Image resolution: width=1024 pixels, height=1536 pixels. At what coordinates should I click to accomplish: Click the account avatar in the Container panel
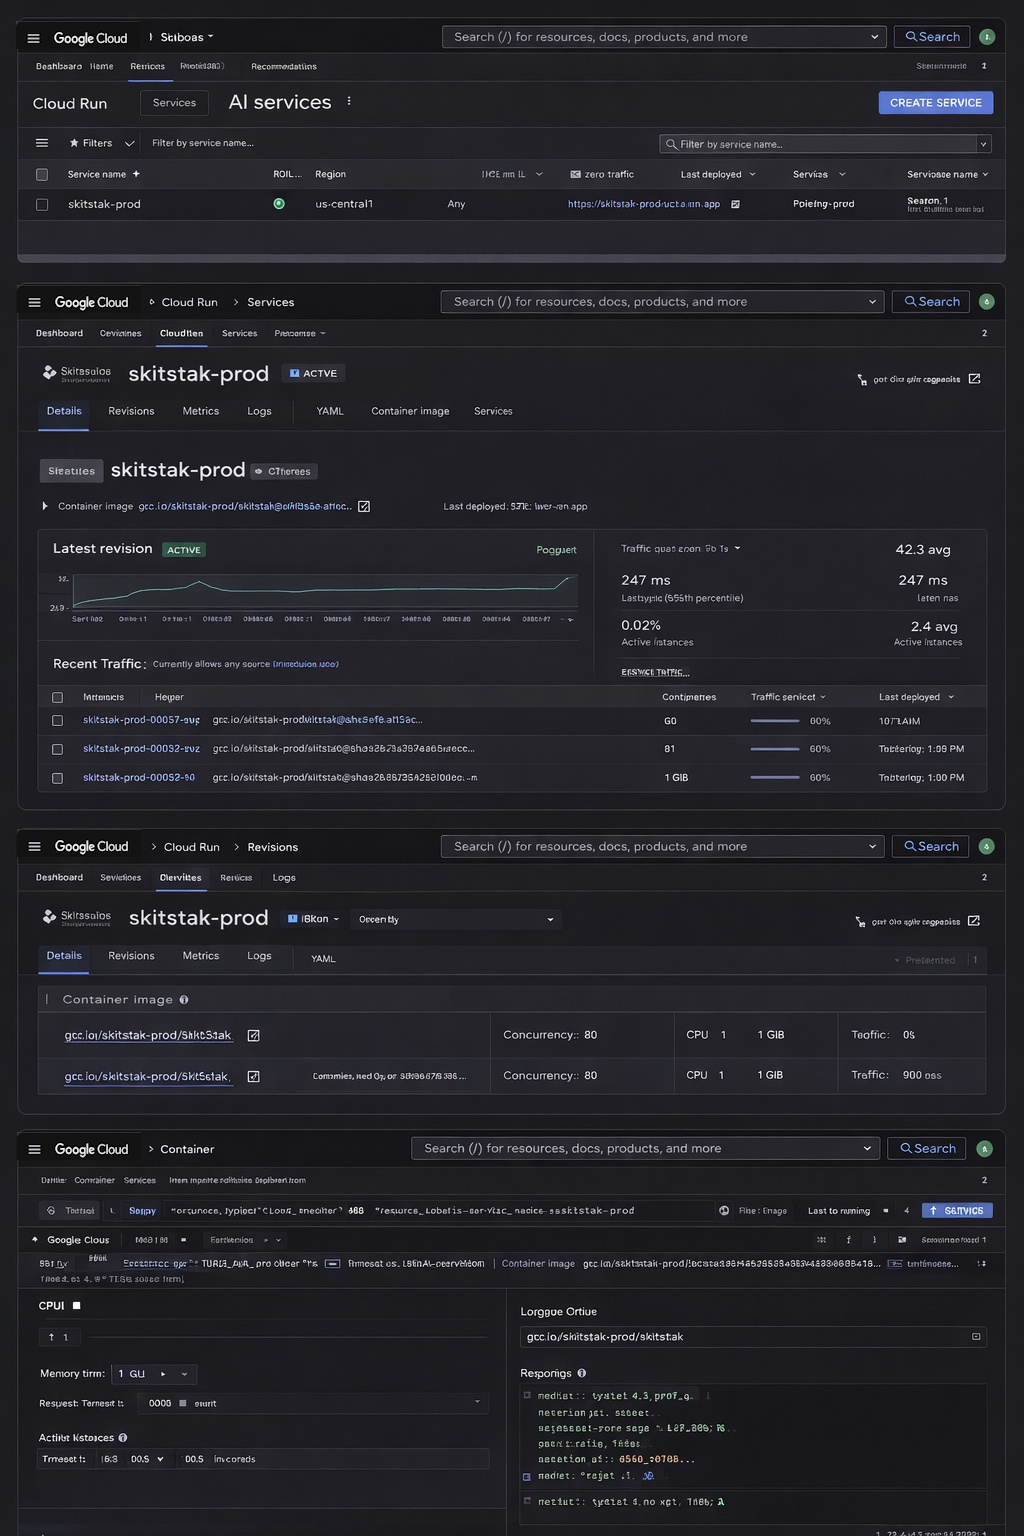point(985,1148)
